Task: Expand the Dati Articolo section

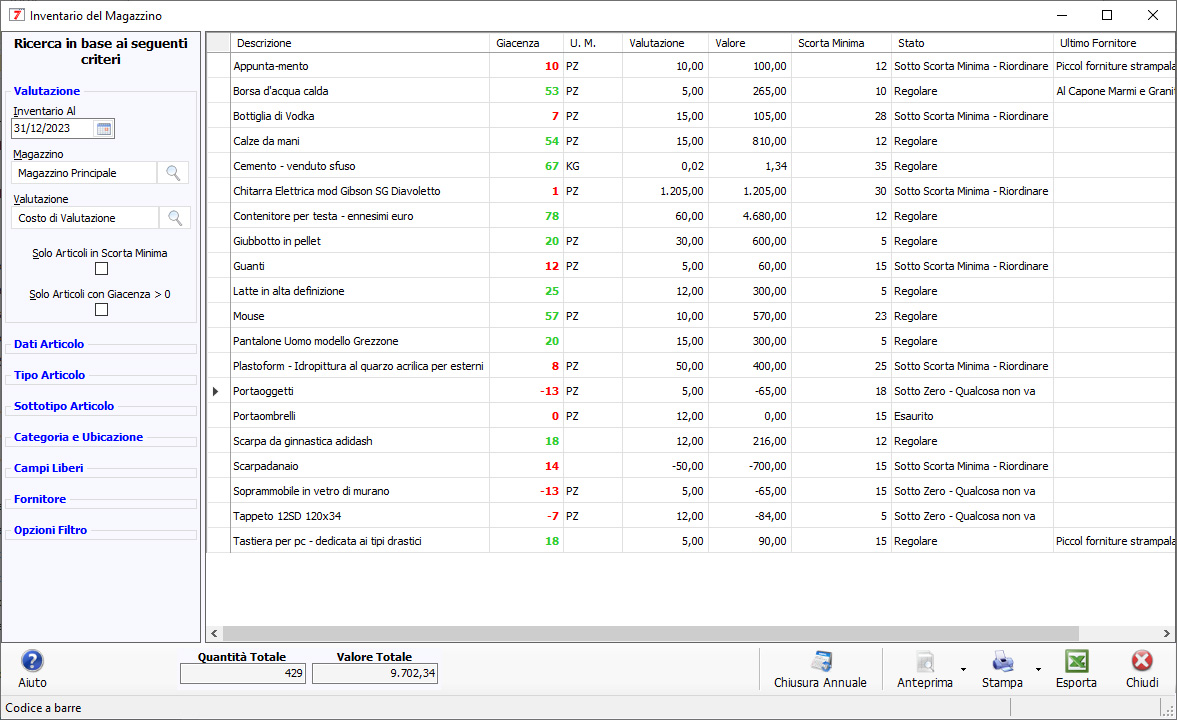Action: (x=49, y=344)
